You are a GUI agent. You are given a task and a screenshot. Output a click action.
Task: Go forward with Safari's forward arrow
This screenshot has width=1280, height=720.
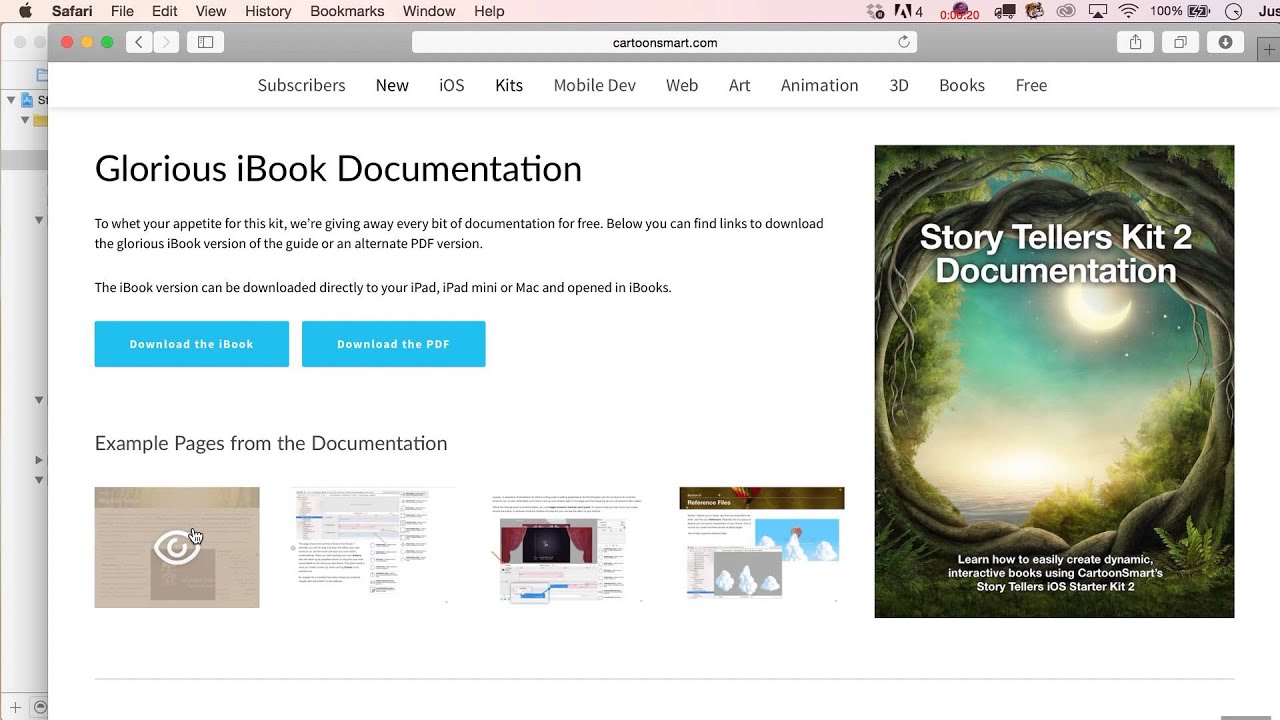[x=166, y=42]
